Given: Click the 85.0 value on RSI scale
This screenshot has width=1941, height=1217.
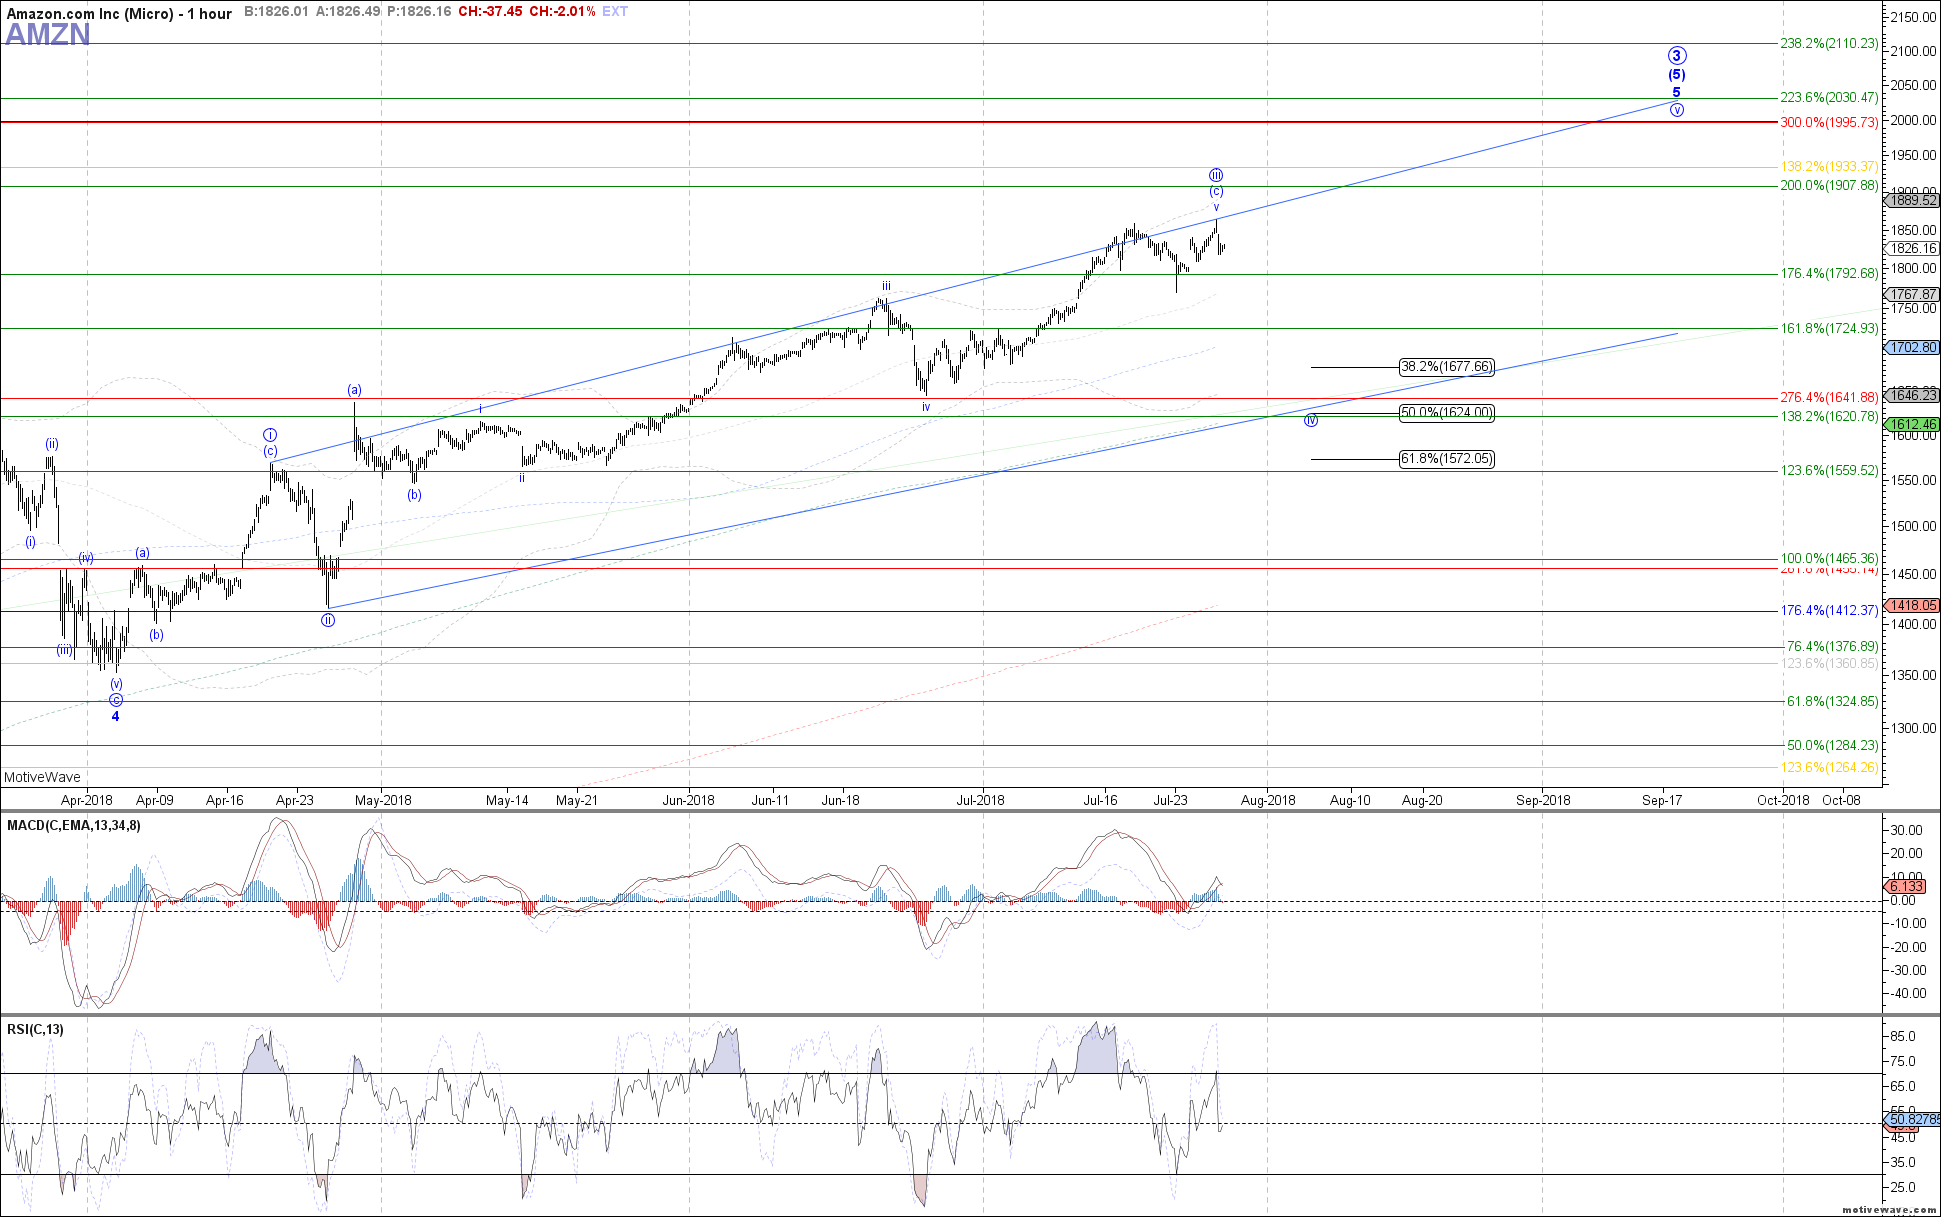Looking at the screenshot, I should point(1904,1037).
